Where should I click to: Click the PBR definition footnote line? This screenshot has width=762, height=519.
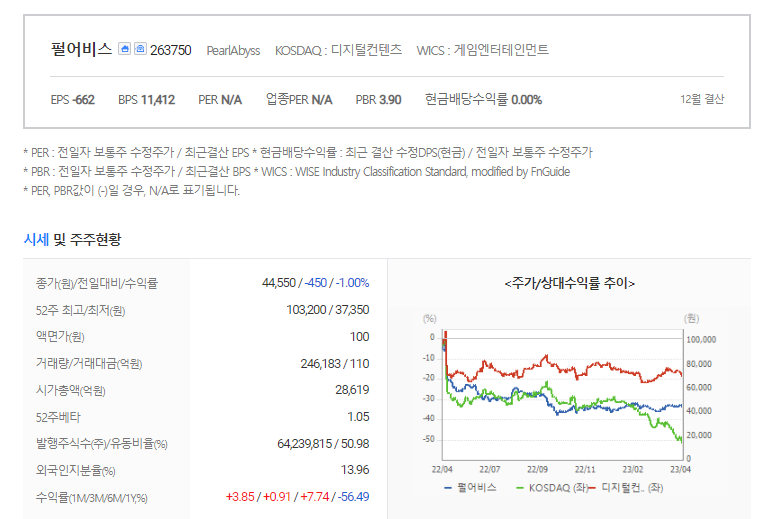(x=296, y=172)
